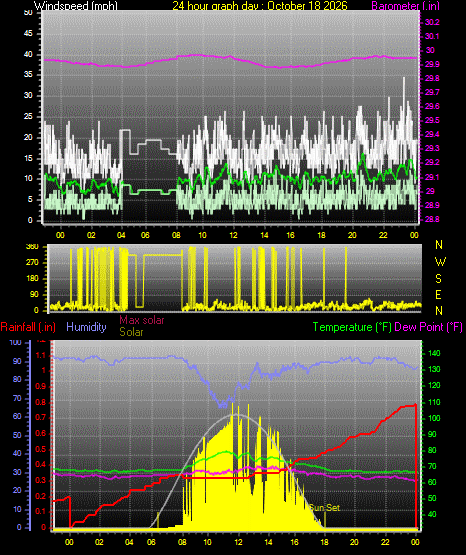Image resolution: width=466 pixels, height=555 pixels.
Task: Click the '29.9' barometer scale value
Action: (x=432, y=64)
